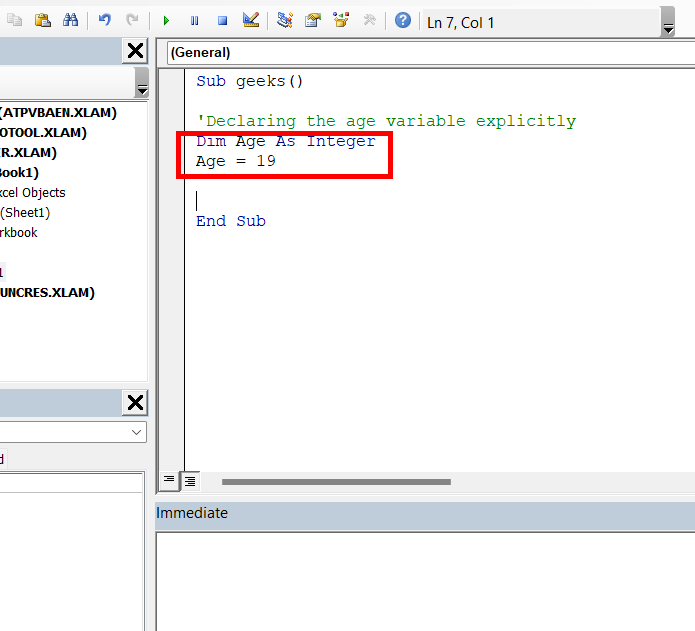Screen dimensions: 695x631
Task: Open Project Explorer icon
Action: tap(285, 20)
